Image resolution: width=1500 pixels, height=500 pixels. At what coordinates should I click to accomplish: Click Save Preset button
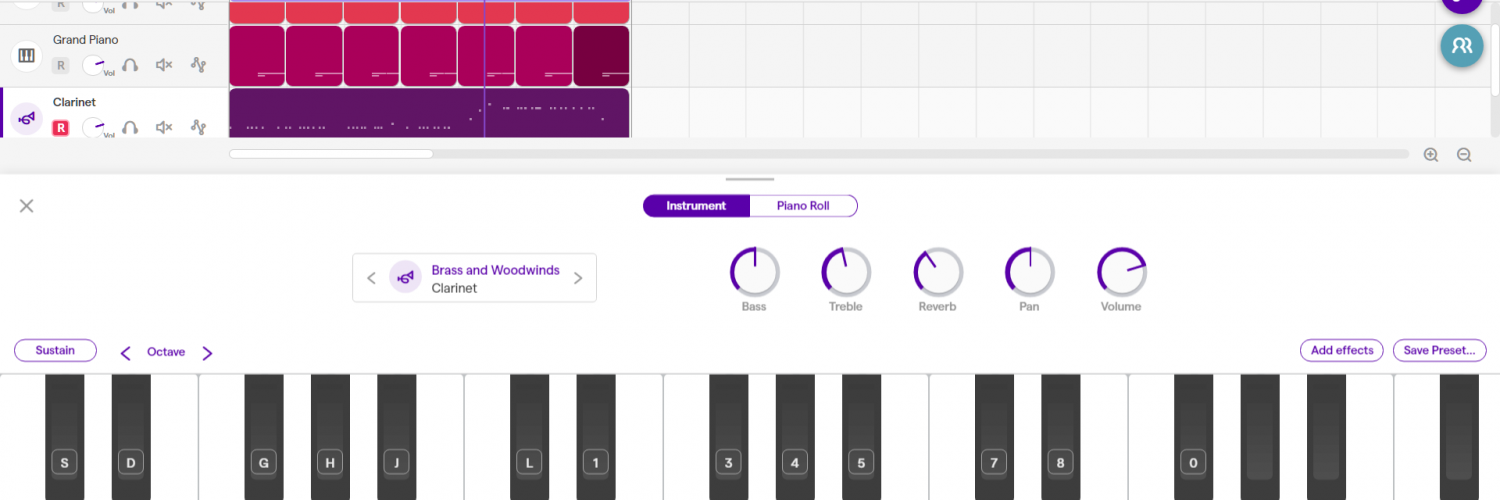point(1440,351)
